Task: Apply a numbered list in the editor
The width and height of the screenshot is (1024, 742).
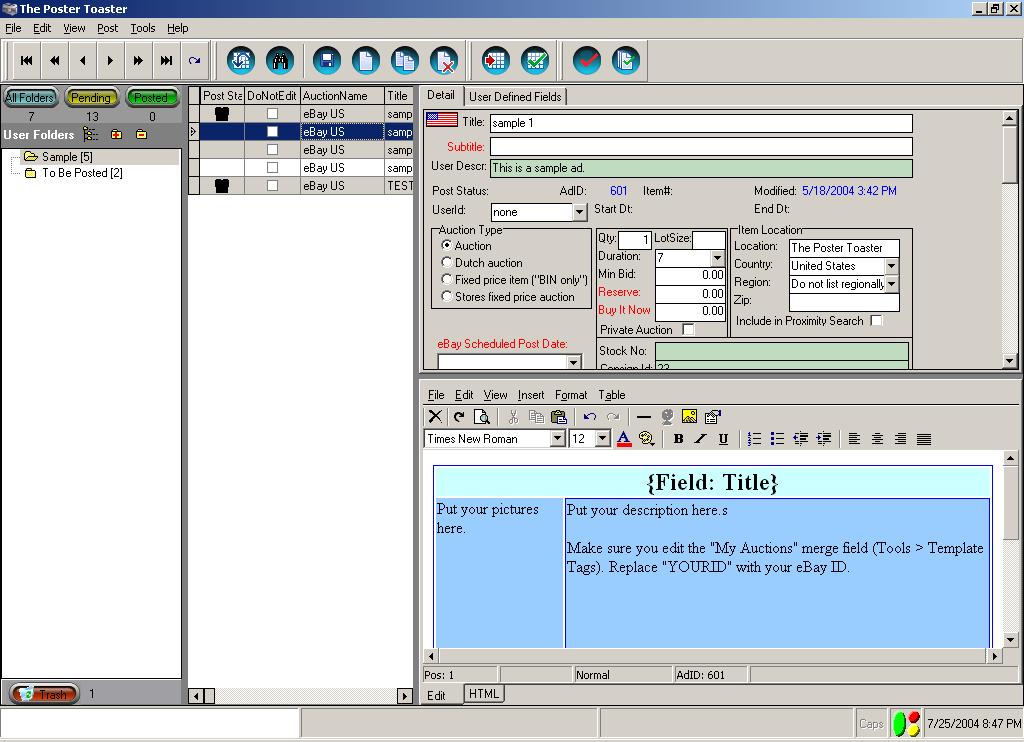Action: pos(754,439)
